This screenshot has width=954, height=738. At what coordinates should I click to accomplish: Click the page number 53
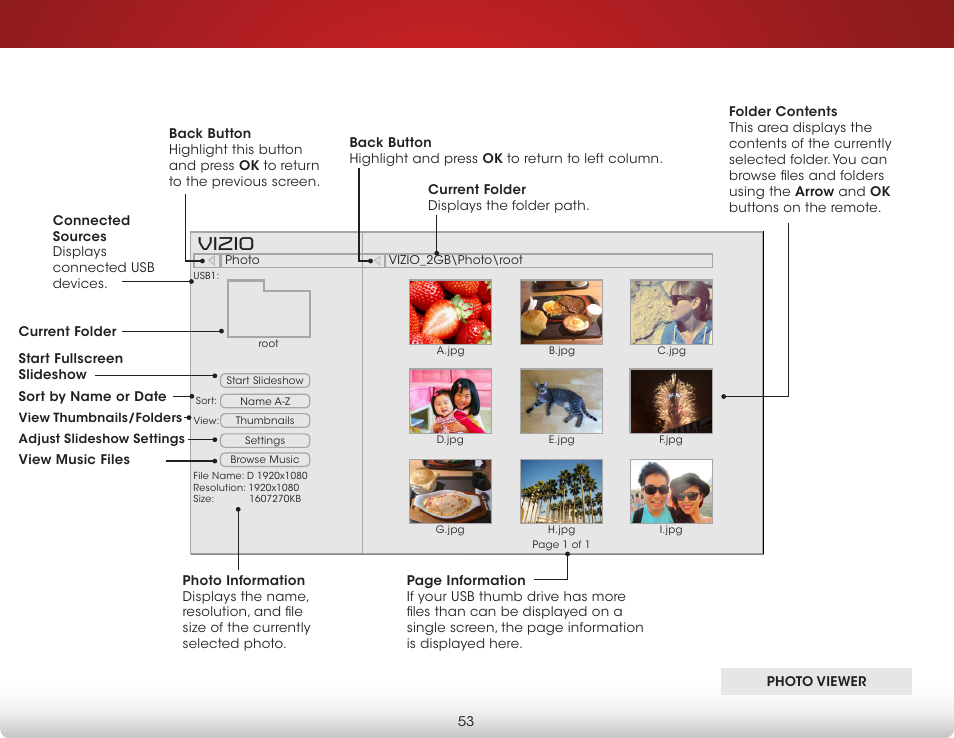tap(465, 722)
